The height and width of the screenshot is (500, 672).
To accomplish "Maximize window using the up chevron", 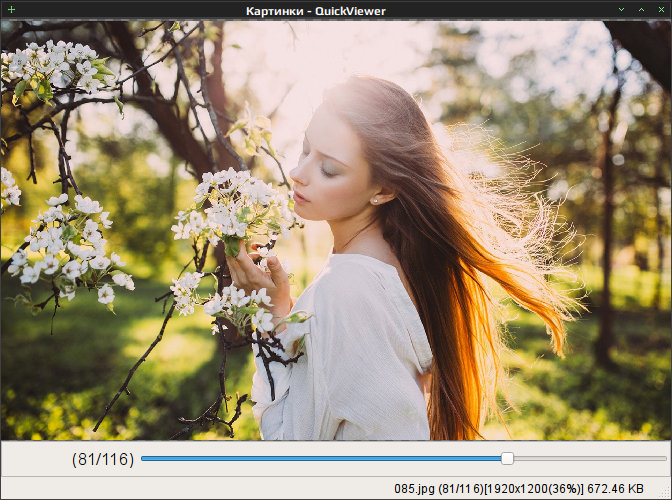I will 642,9.
